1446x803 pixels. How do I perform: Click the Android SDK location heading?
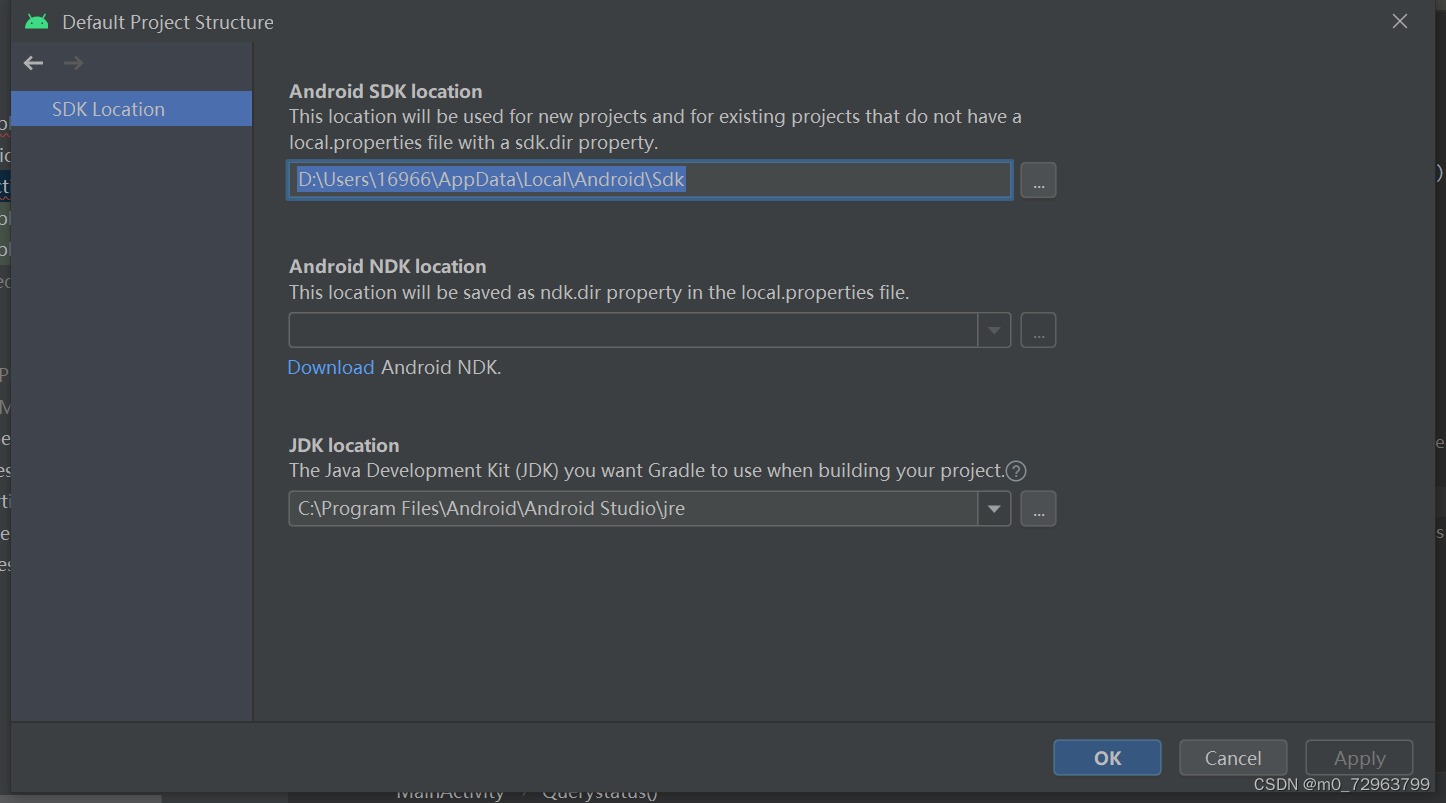pos(386,91)
